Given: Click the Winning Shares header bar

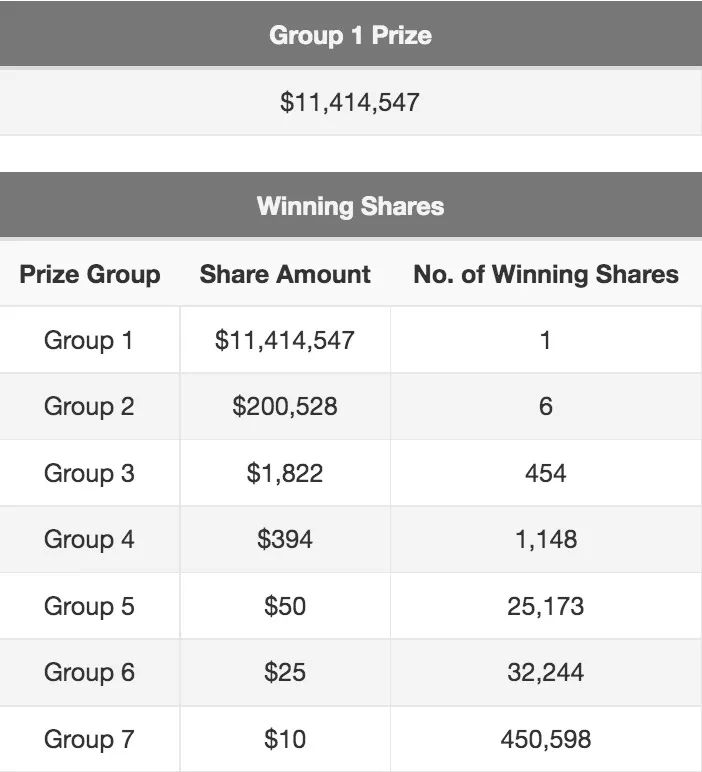Looking at the screenshot, I should 351,205.
